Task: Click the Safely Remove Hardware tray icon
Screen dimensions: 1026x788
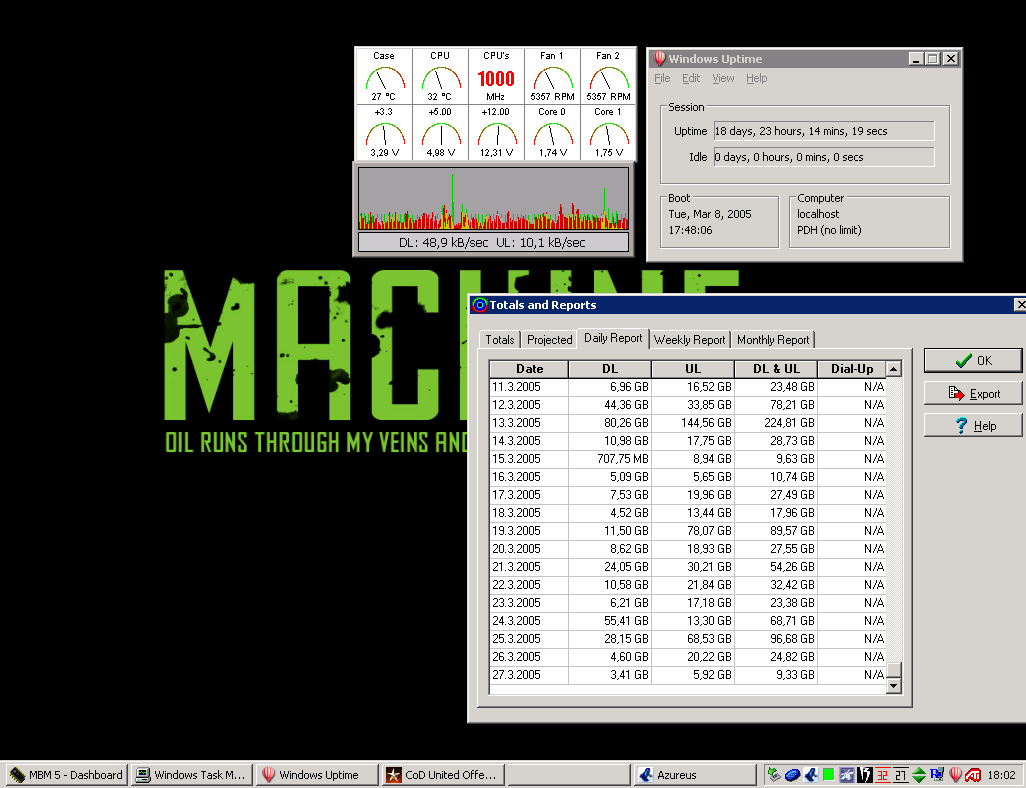Action: pos(774,775)
